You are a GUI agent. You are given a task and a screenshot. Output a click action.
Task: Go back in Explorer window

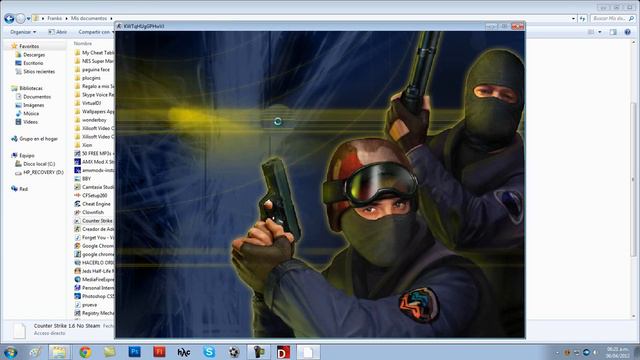click(9, 18)
